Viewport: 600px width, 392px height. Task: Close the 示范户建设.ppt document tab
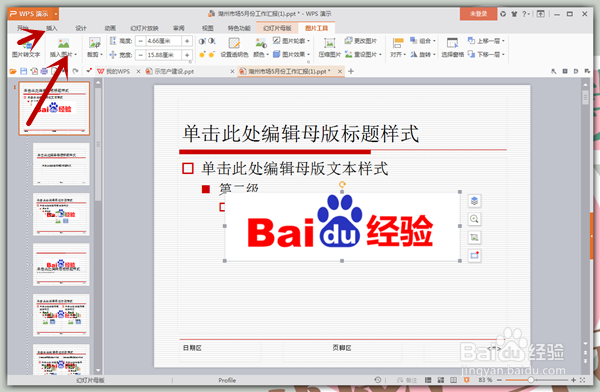pyautogui.click(x=232, y=71)
